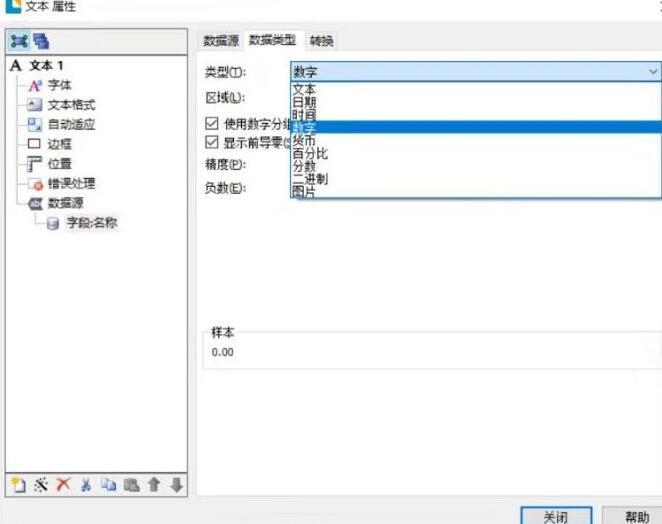Switch to the 转换 tab
Viewport: 662px width, 524px height.
point(321,41)
